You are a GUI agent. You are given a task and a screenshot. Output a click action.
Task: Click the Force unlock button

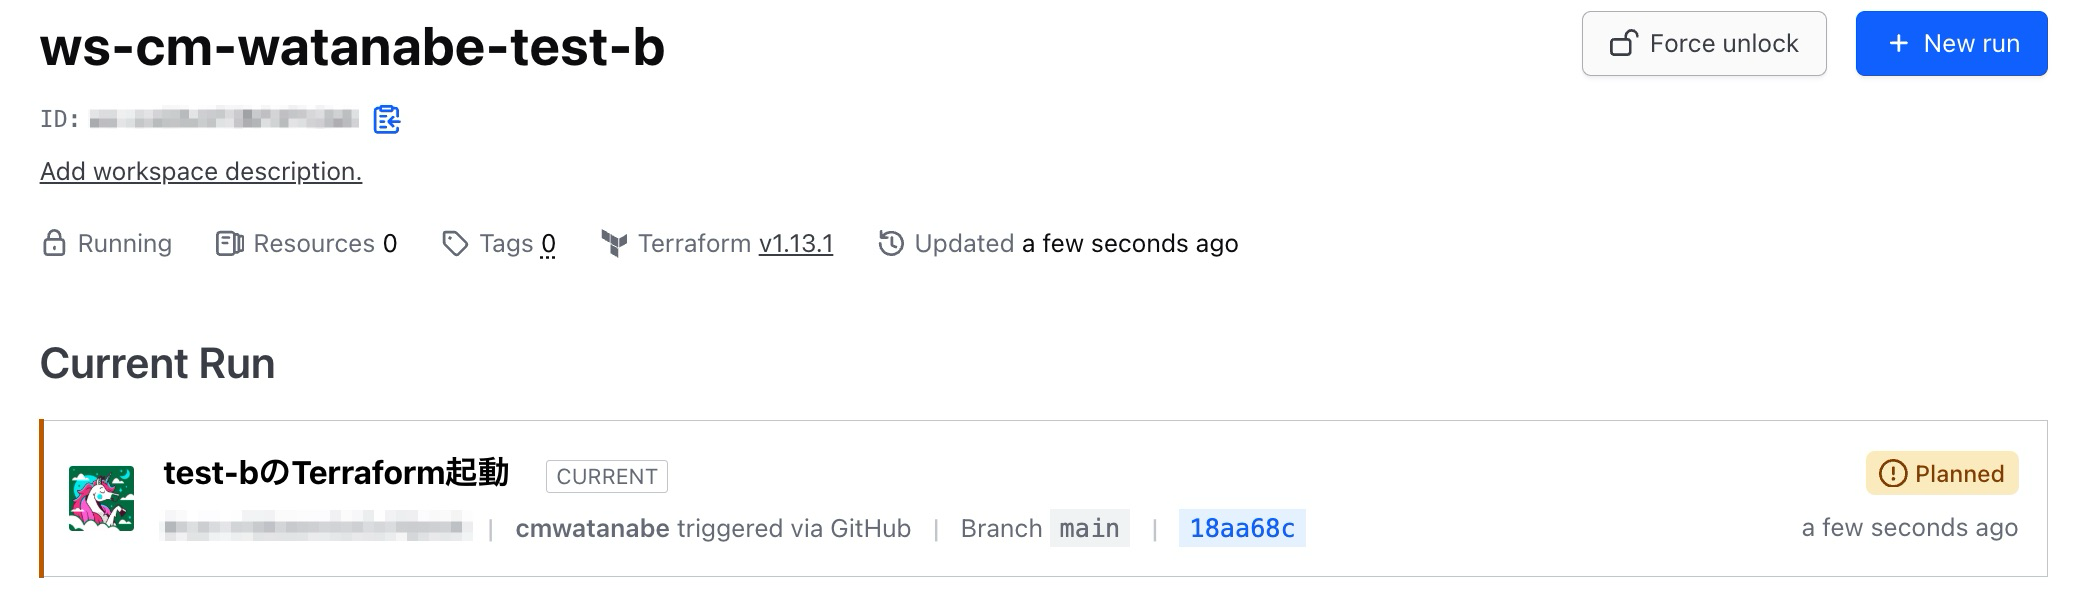coord(1704,44)
